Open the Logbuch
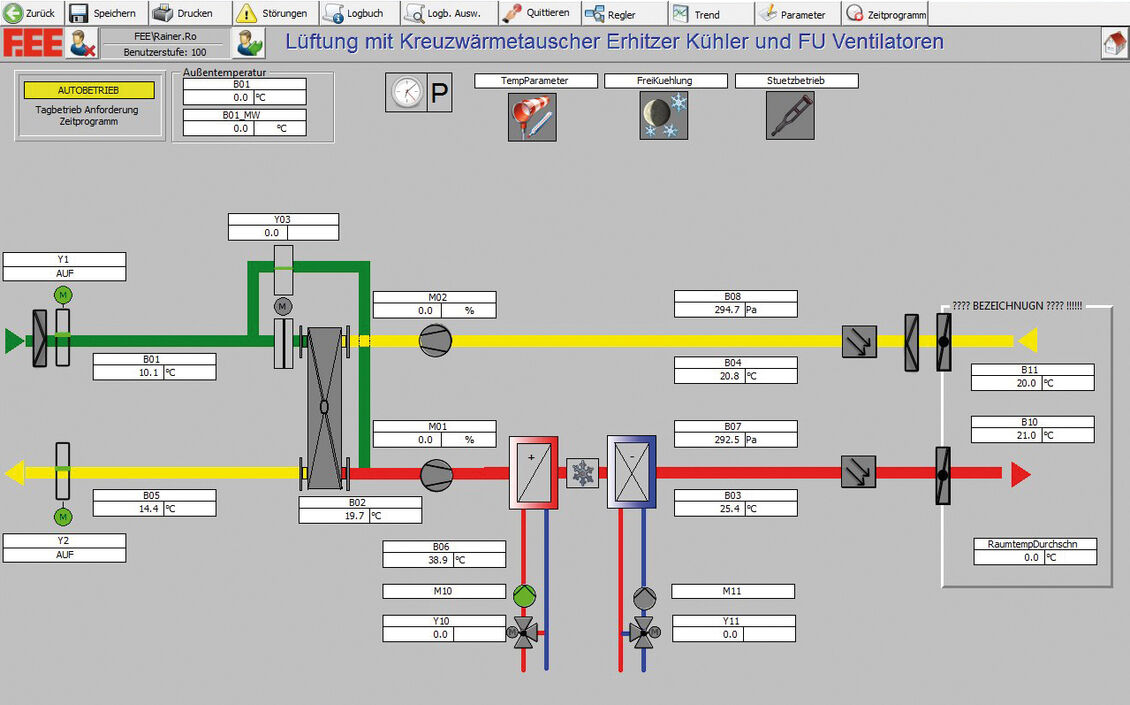 360,13
